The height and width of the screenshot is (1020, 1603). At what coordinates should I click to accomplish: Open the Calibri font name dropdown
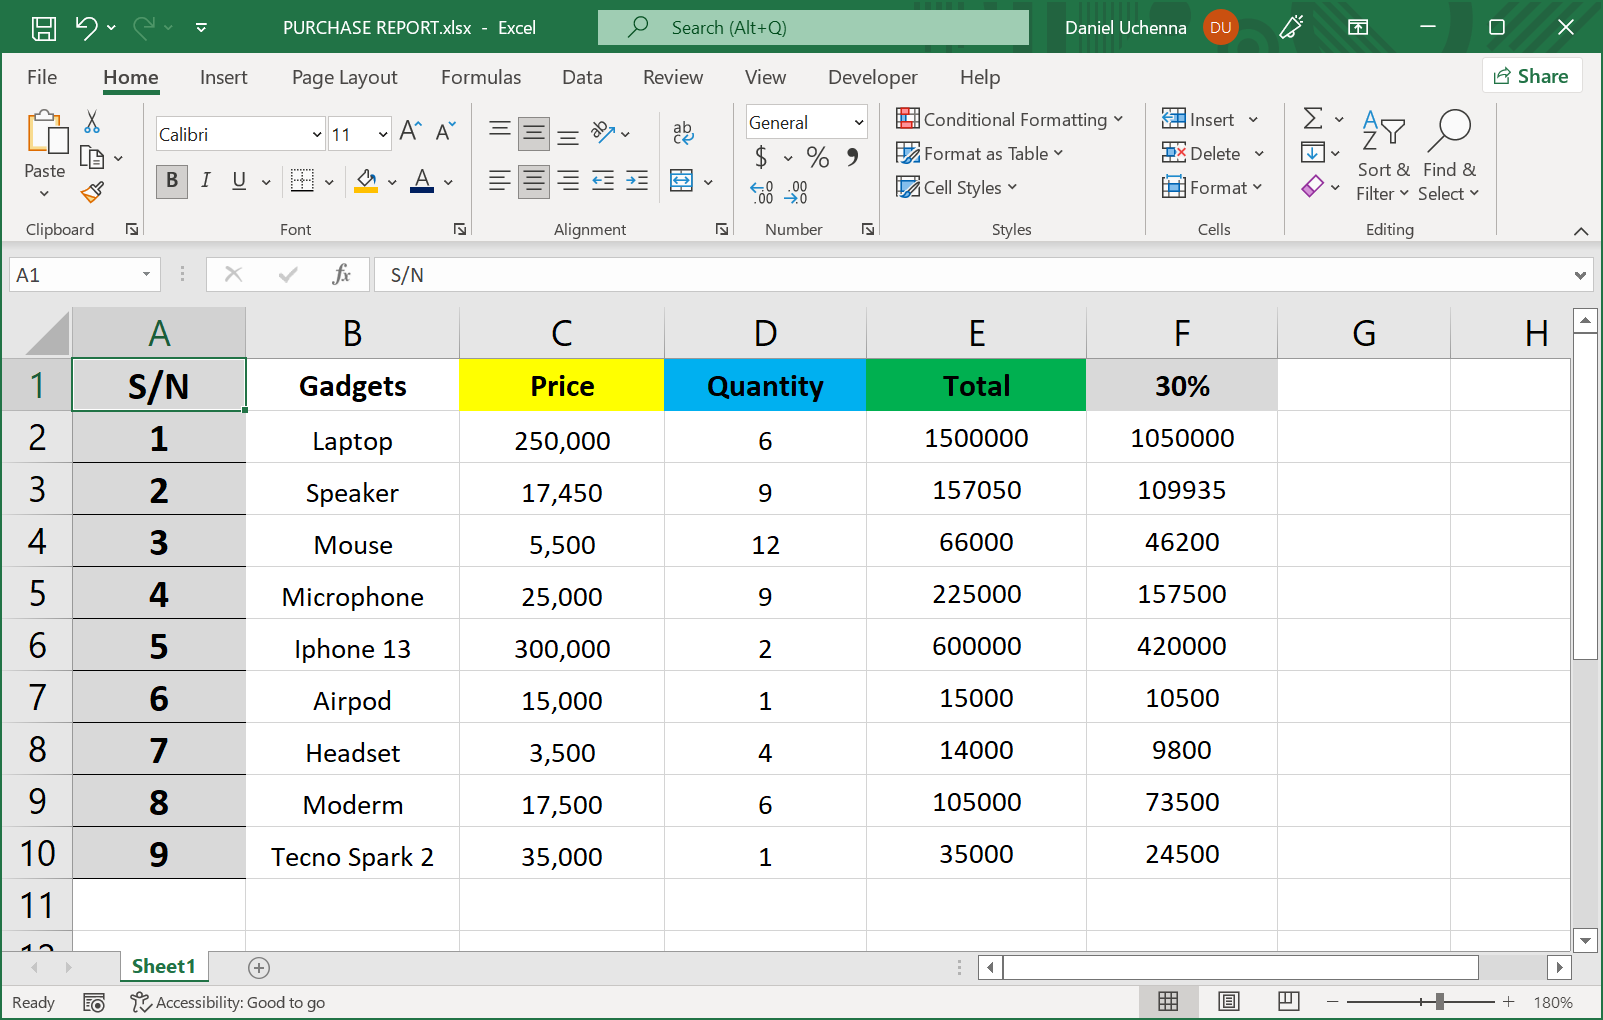[x=317, y=134]
